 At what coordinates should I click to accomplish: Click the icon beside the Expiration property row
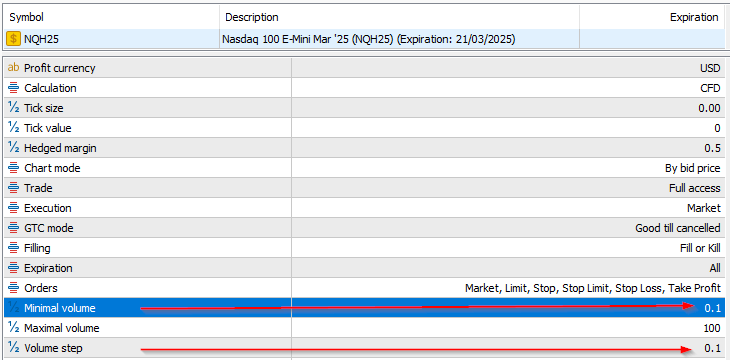tap(14, 268)
